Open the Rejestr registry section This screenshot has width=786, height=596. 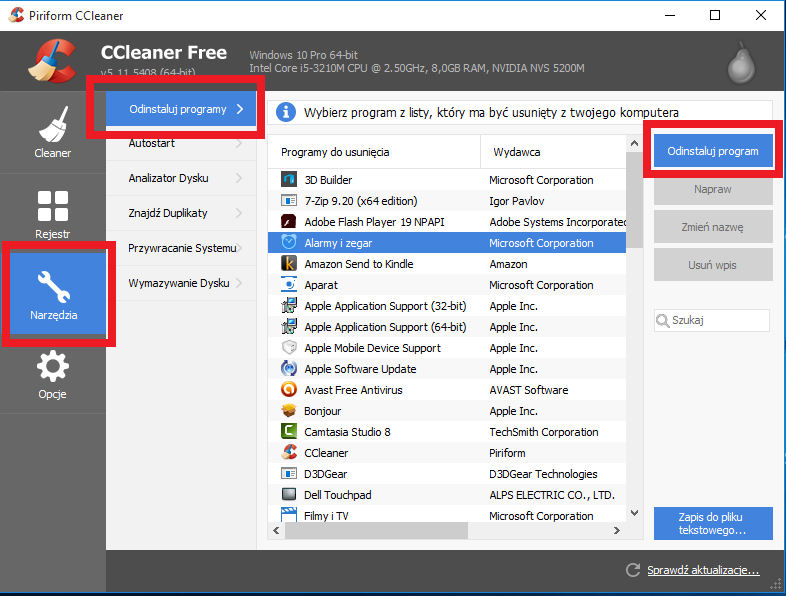point(53,214)
